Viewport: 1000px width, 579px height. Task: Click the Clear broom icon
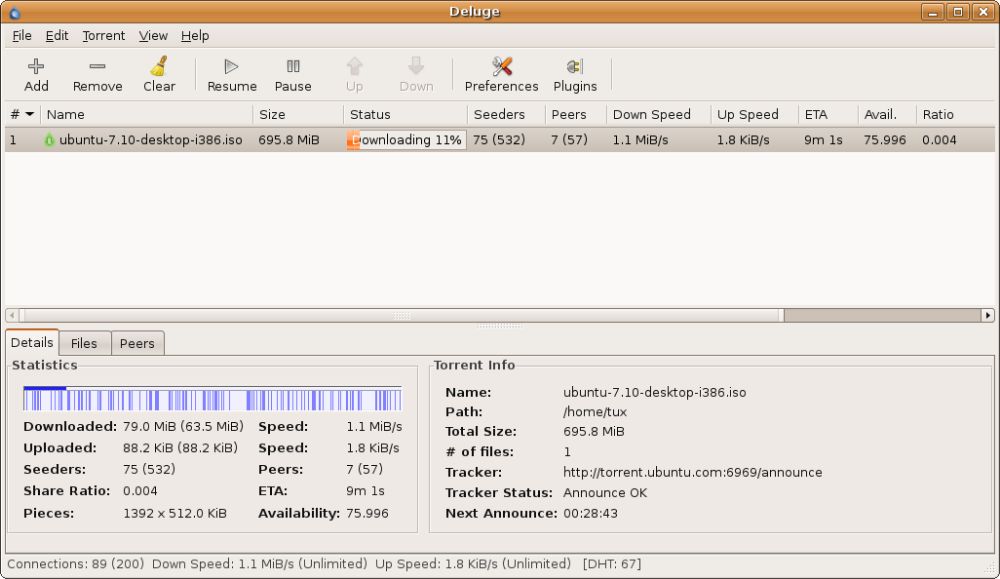(159, 66)
